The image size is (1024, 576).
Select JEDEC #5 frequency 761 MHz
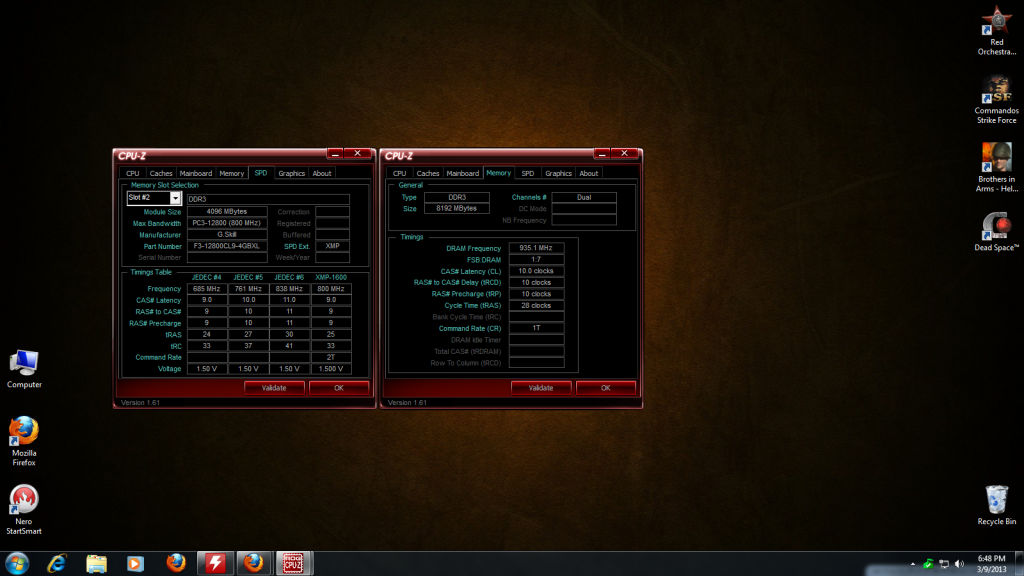point(248,289)
